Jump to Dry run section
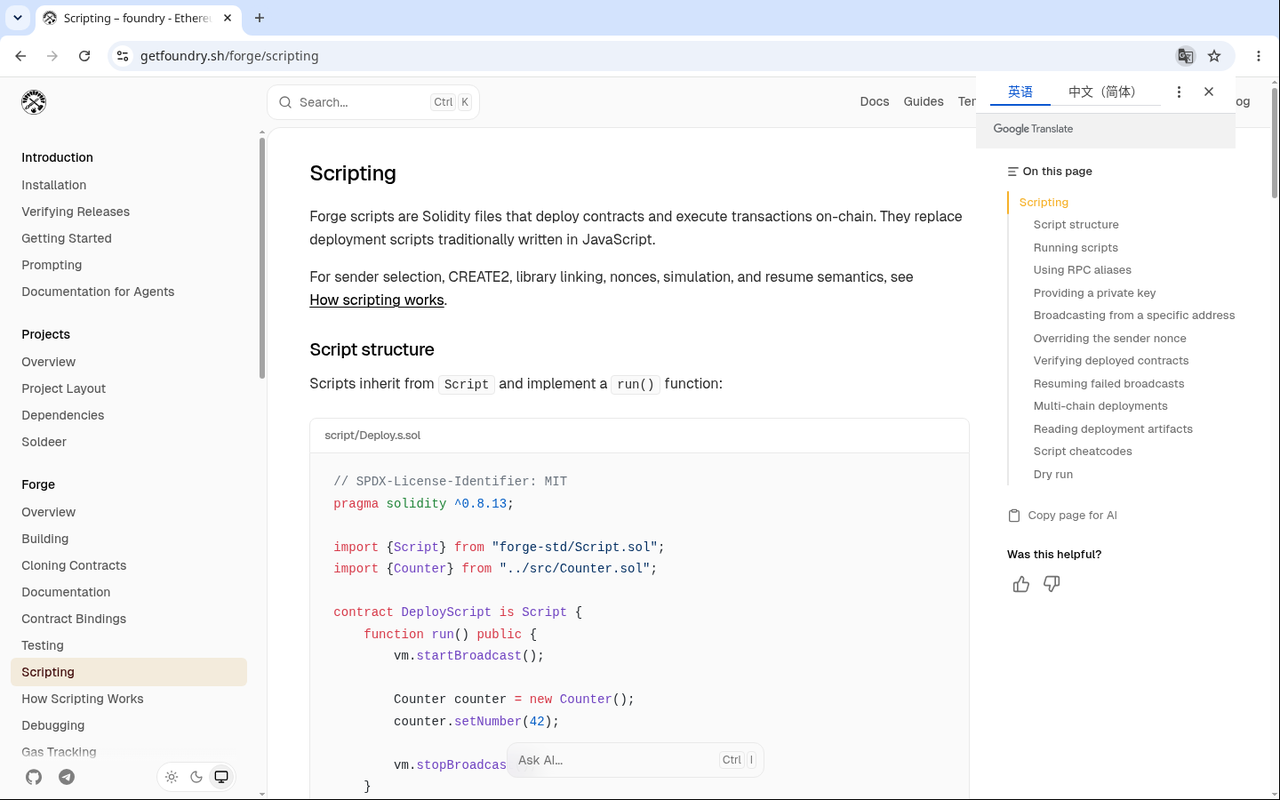The height and width of the screenshot is (800, 1280). tap(1053, 474)
